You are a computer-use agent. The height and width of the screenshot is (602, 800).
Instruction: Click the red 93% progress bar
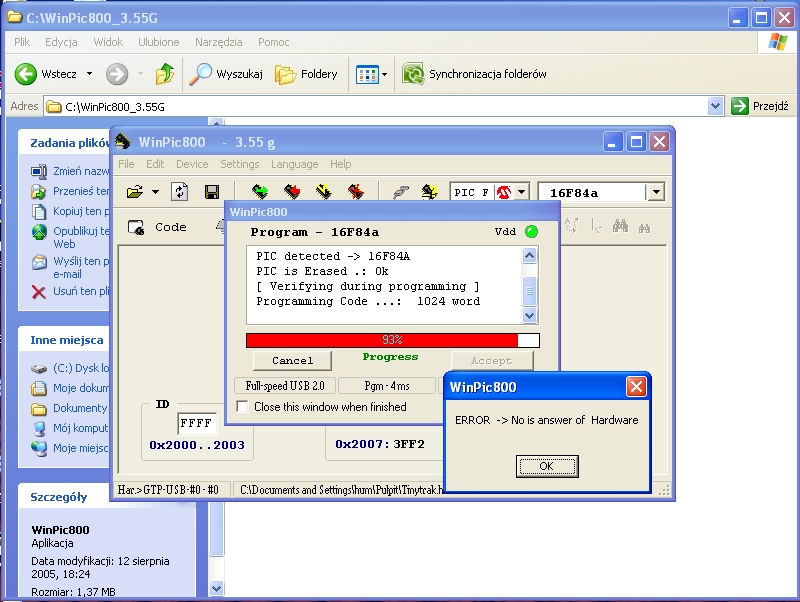pos(392,340)
